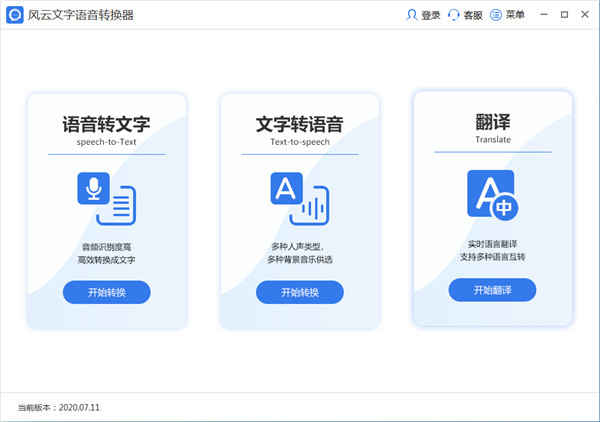Click the login user icon
Viewport: 600px width, 422px height.
point(411,15)
